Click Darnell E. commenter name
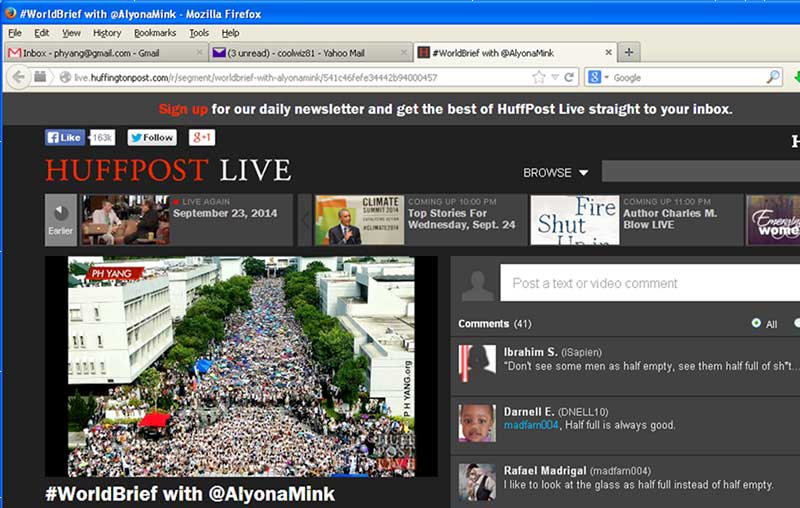The height and width of the screenshot is (508, 800). tap(529, 412)
